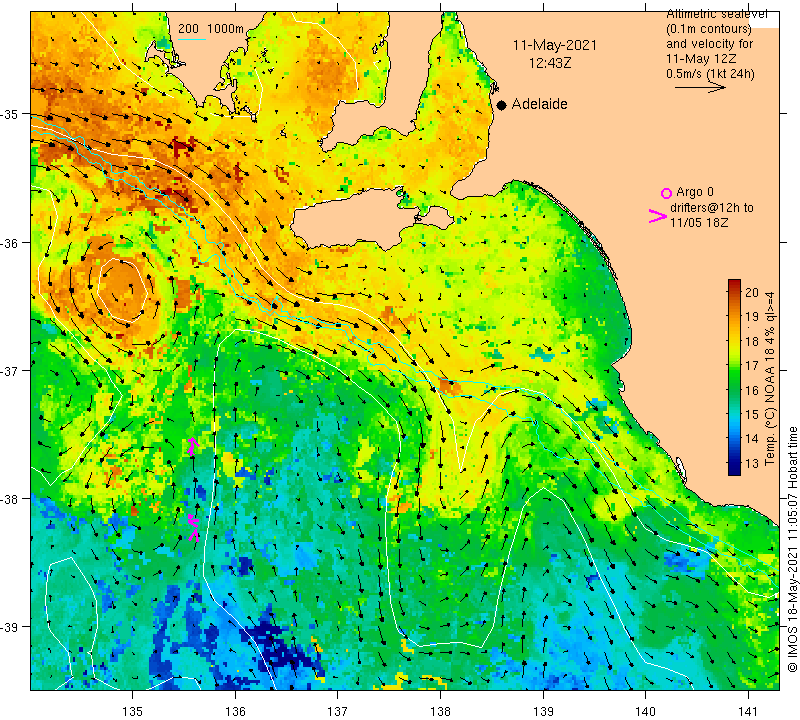Click the color bar label 14
This screenshot has width=800, height=720.
pyautogui.click(x=752, y=438)
